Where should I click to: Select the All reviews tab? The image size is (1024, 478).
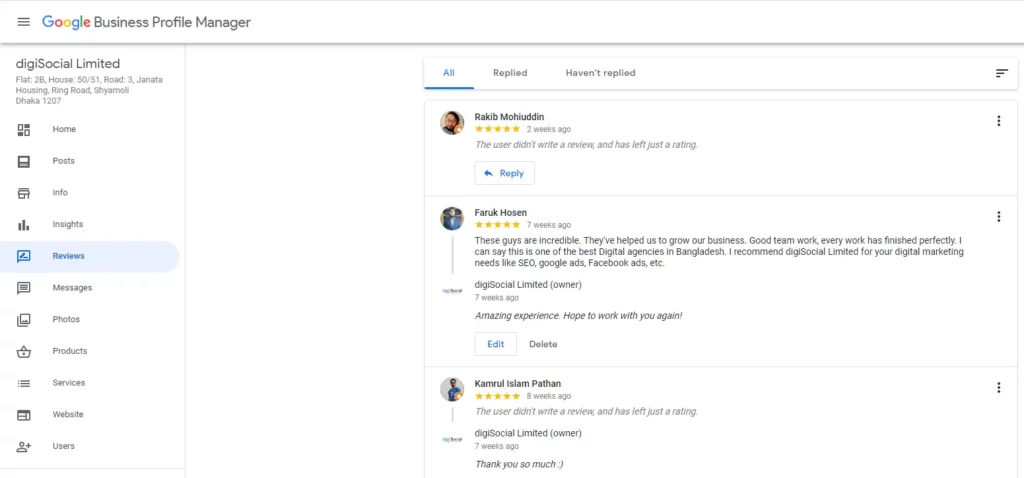(x=449, y=73)
